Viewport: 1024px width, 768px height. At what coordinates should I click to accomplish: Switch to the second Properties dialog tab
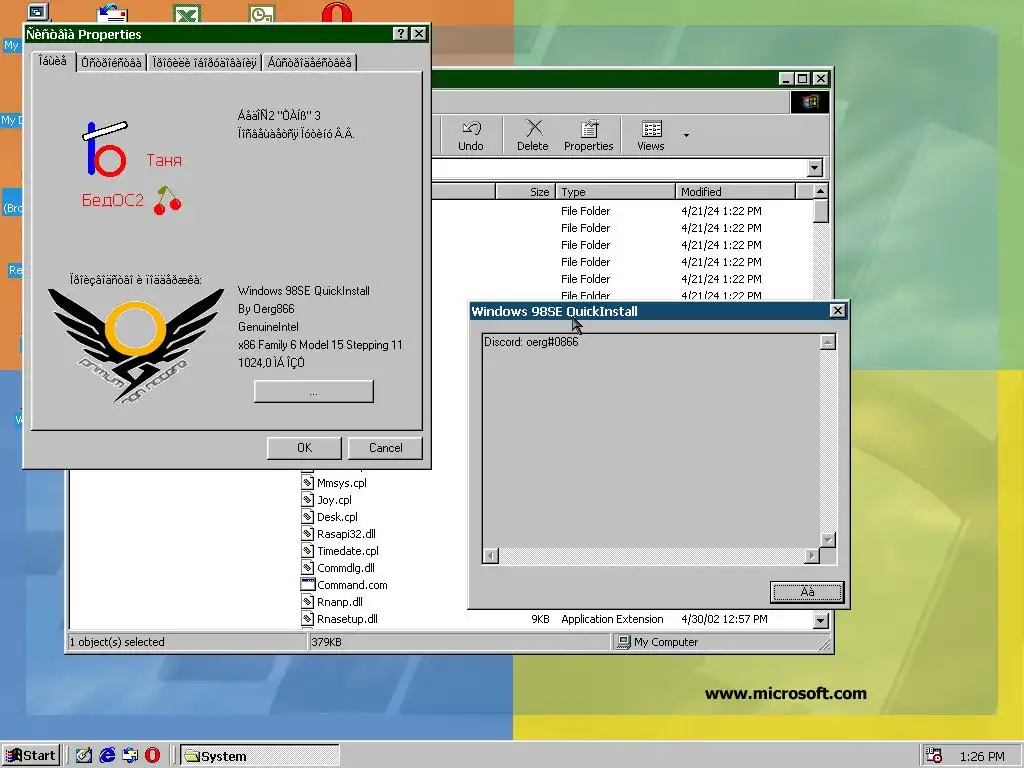[111, 63]
